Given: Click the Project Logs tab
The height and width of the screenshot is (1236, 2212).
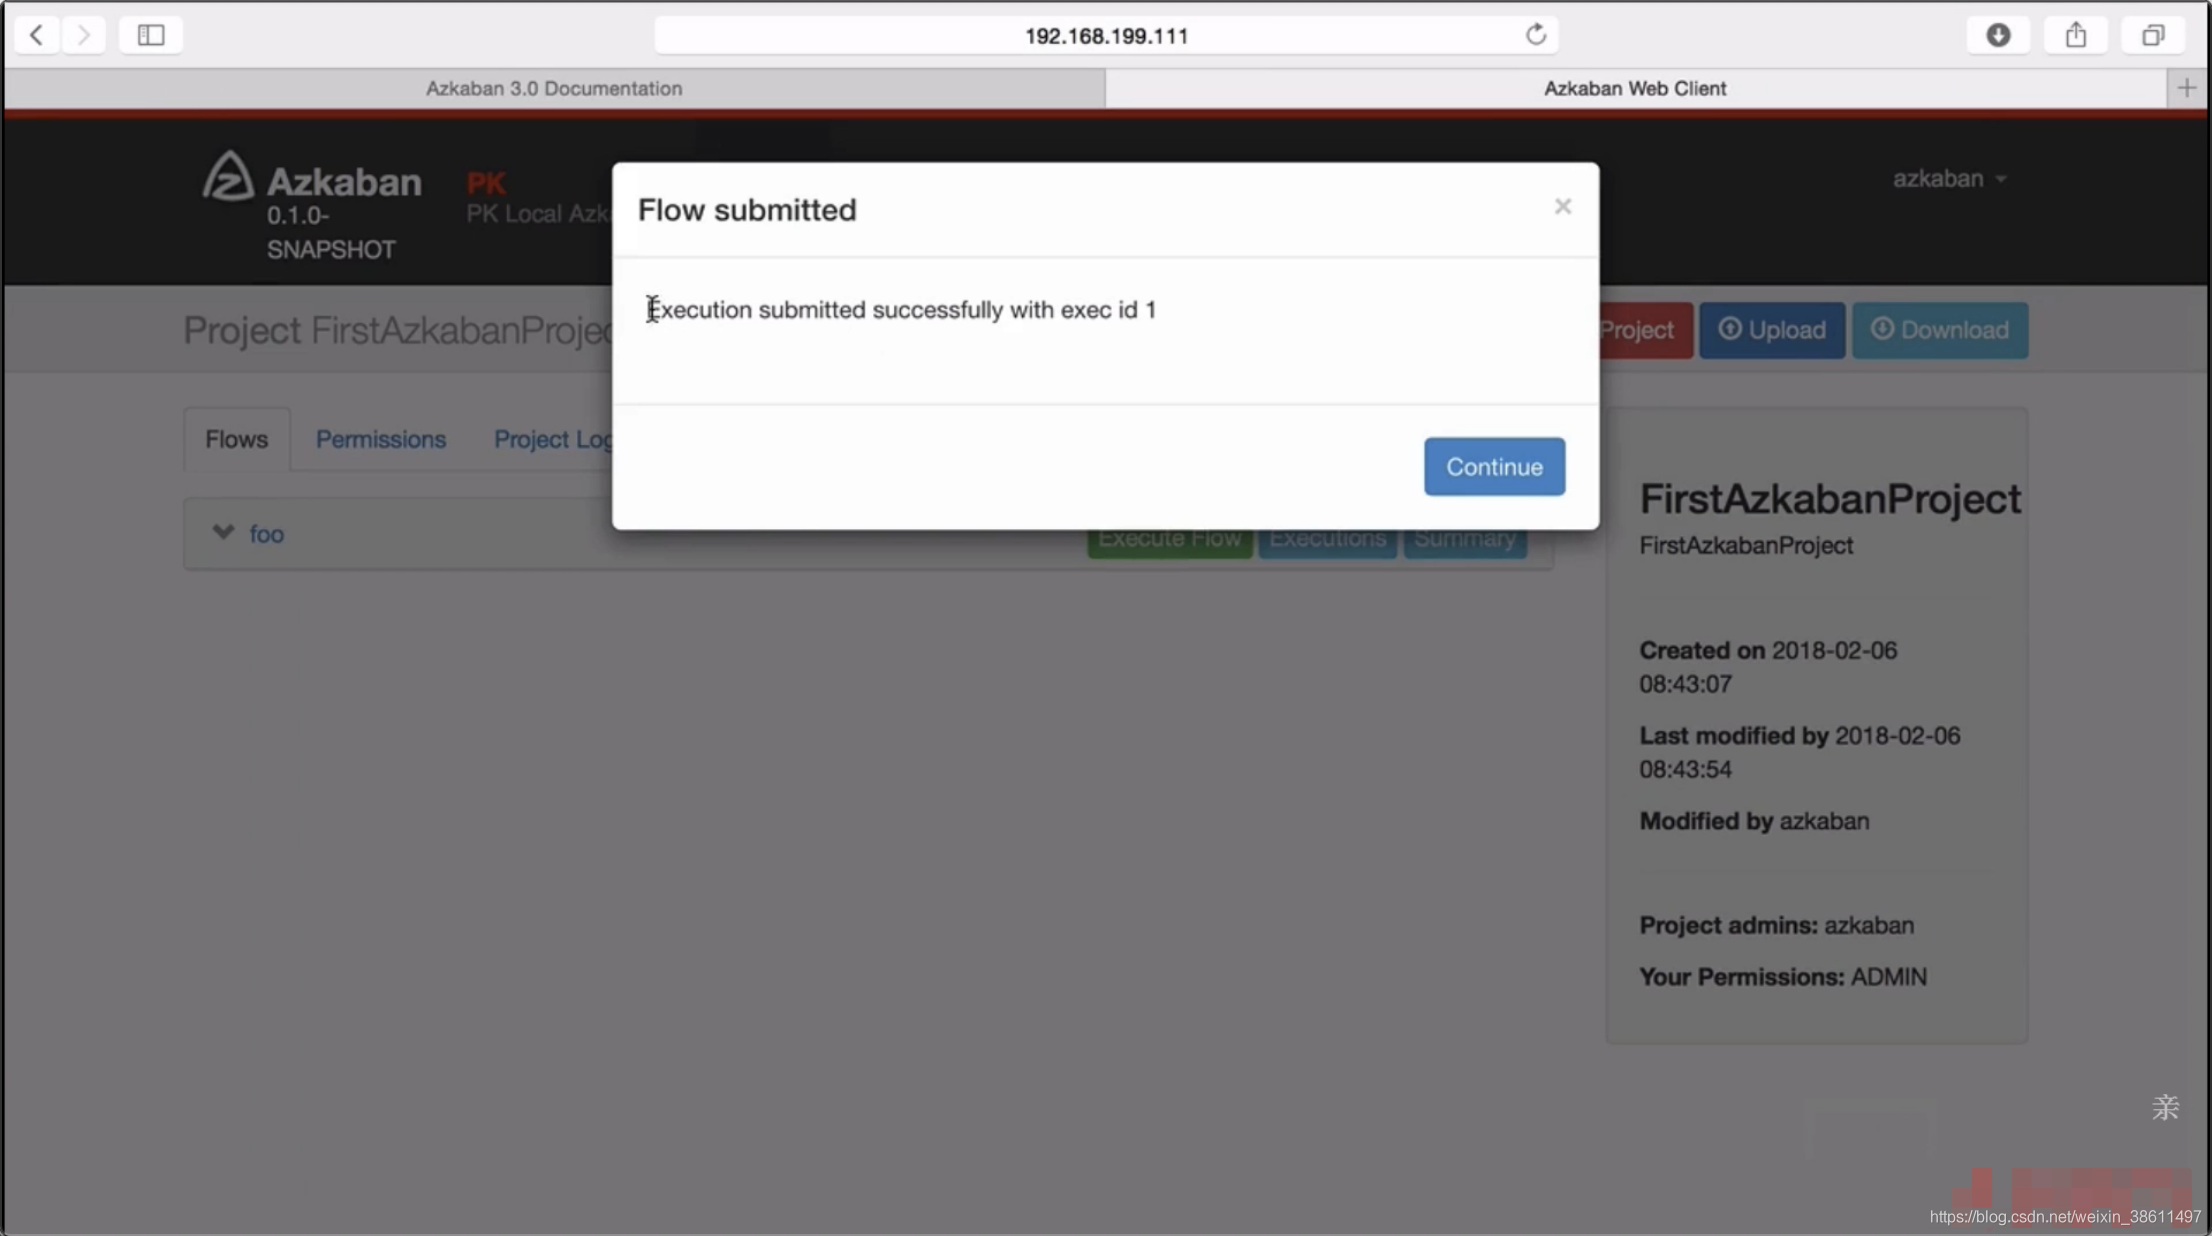Looking at the screenshot, I should (564, 439).
